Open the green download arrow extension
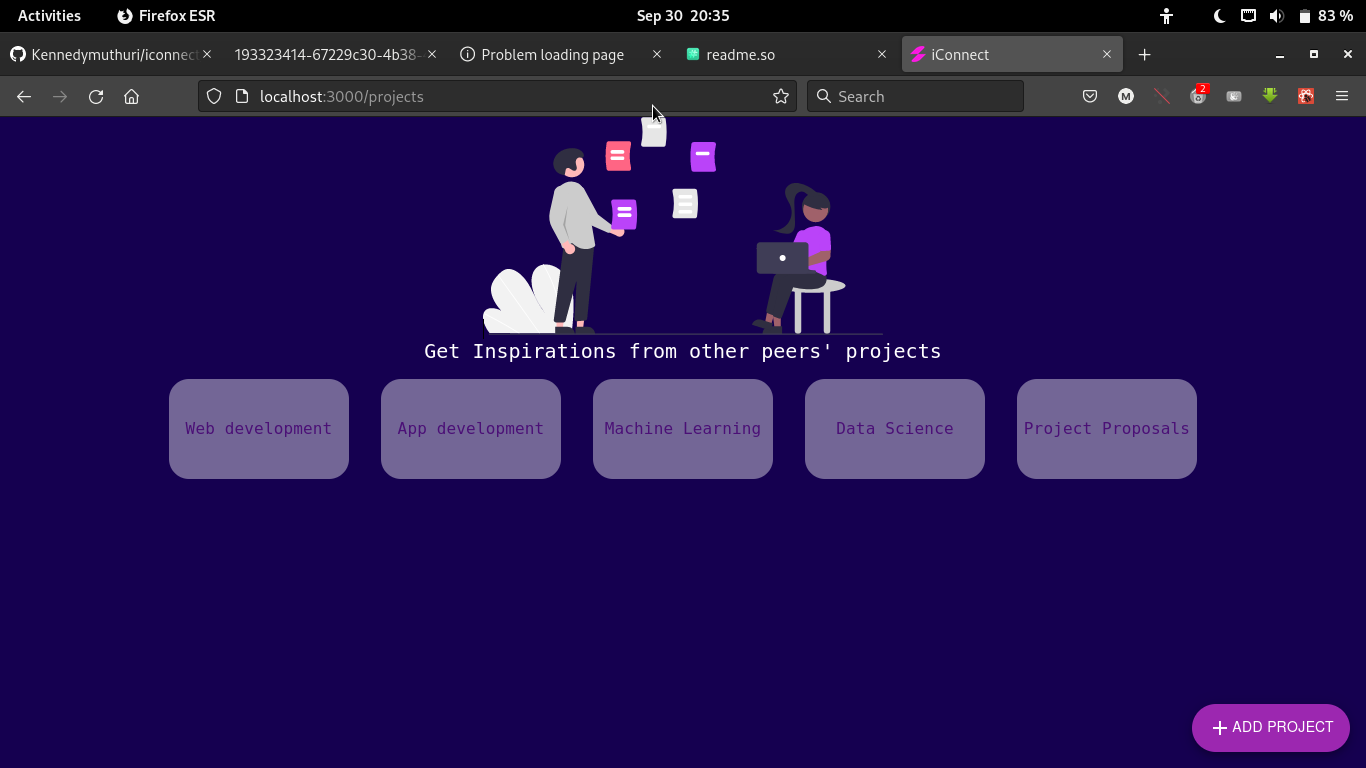This screenshot has height=768, width=1366. pyautogui.click(x=1270, y=96)
